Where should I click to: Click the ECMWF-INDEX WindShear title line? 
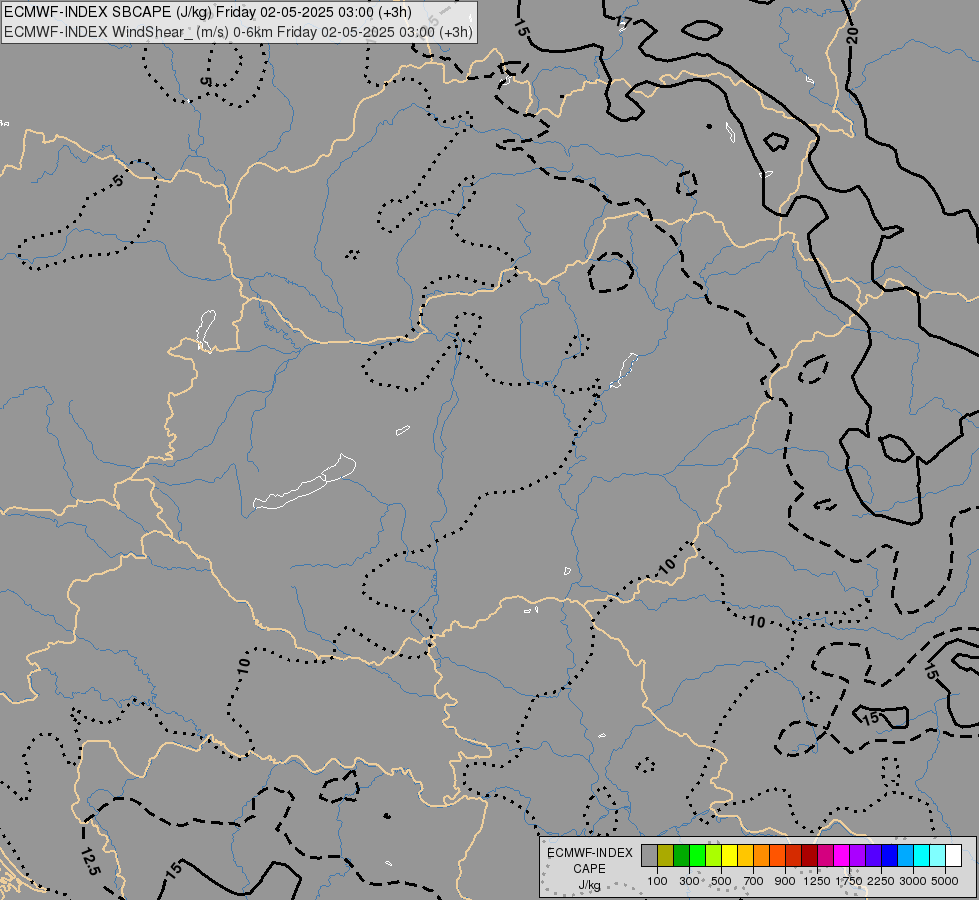coord(238,32)
